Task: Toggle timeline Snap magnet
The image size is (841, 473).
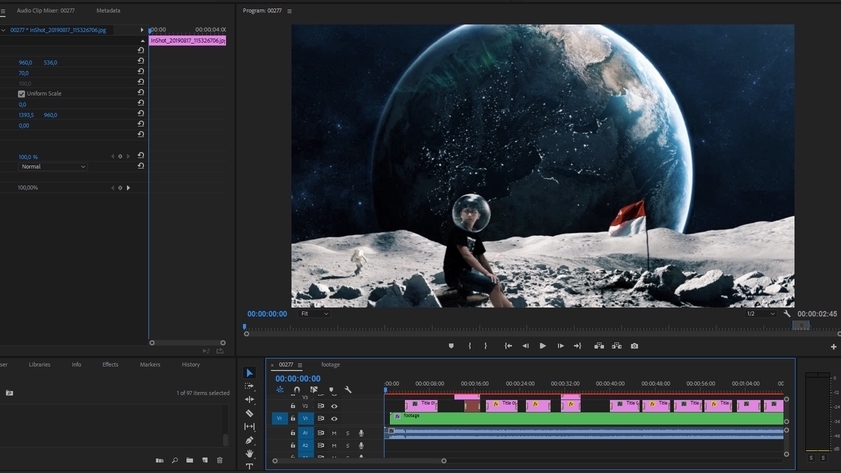Action: tap(297, 390)
